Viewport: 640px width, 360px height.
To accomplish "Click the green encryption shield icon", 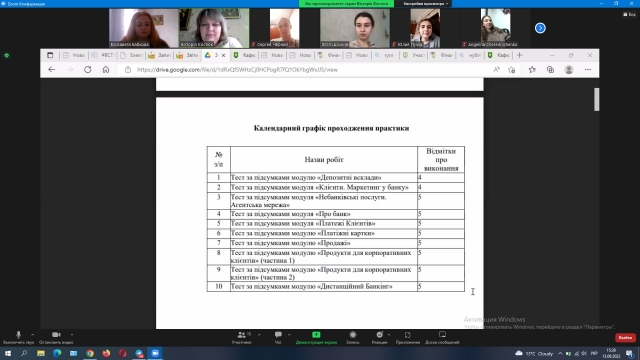I will tap(7, 55).
